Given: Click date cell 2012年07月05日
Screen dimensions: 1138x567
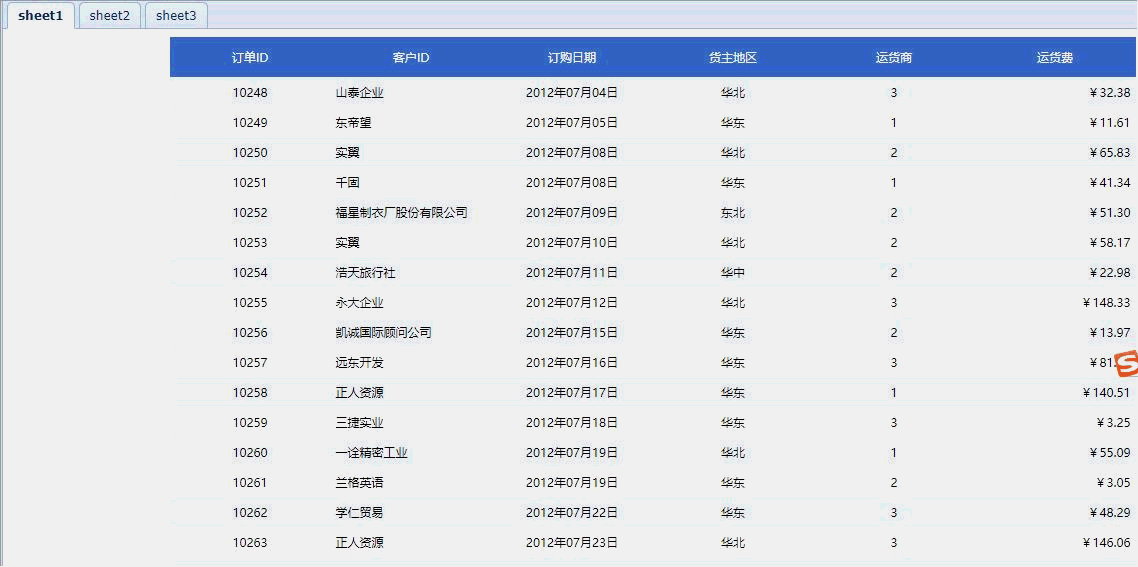Looking at the screenshot, I should tap(572, 123).
